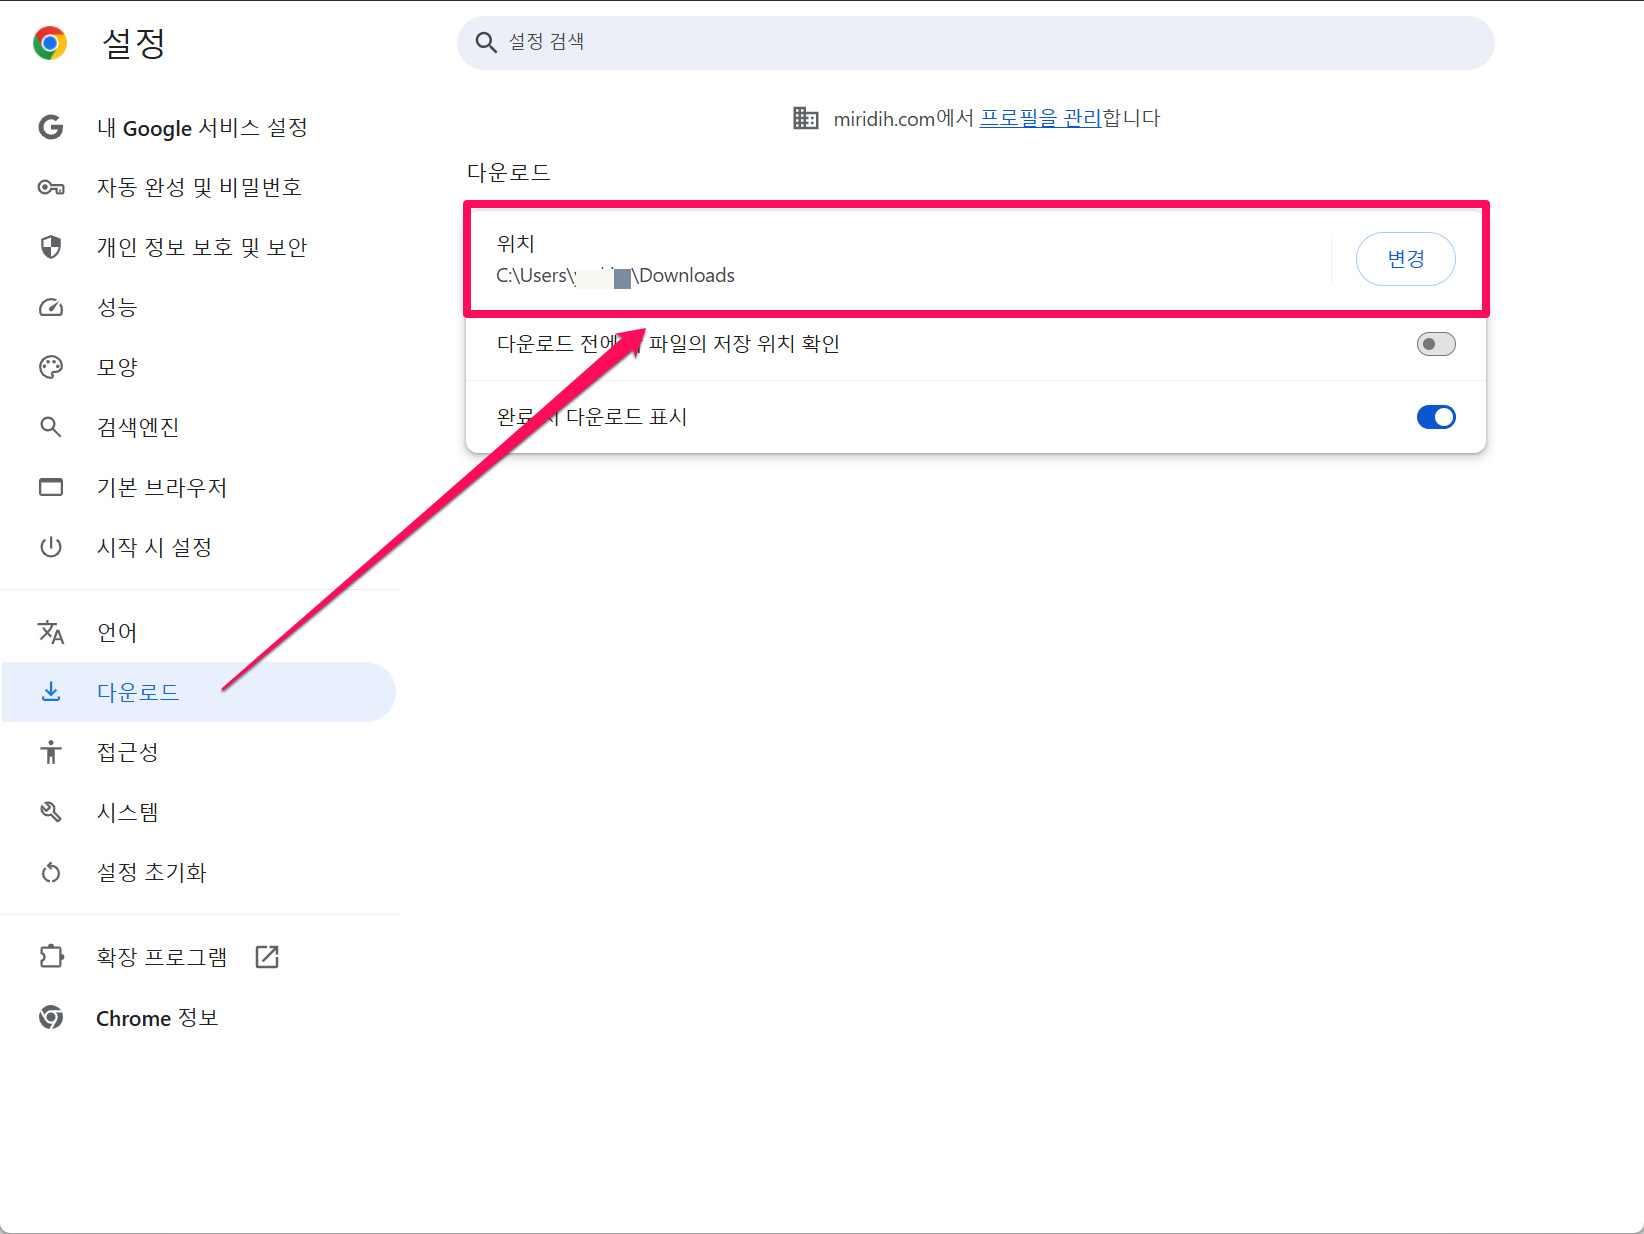Open 접근성 settings page

[128, 752]
